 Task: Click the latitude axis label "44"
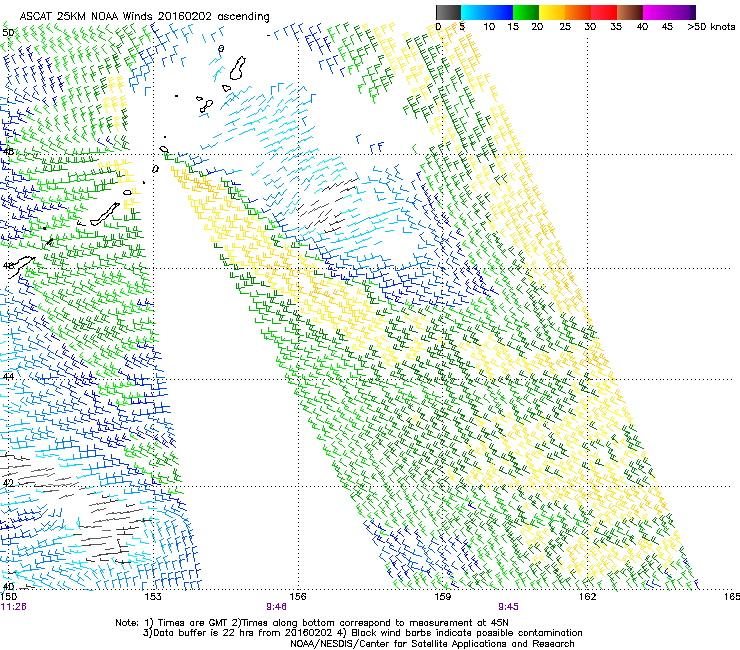tap(8, 377)
